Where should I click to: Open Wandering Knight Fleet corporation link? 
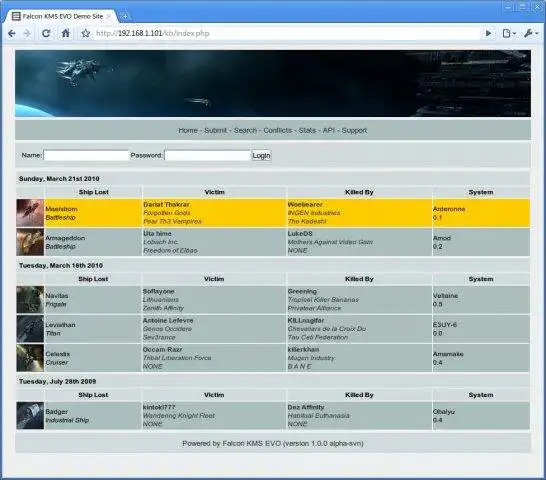179,416
